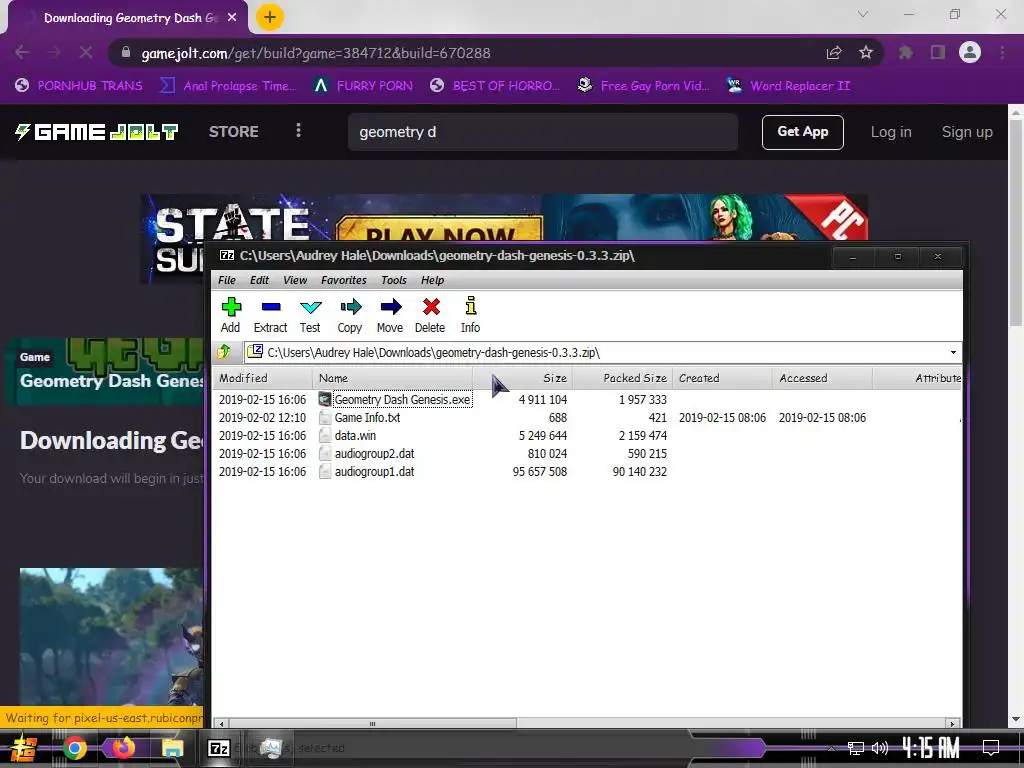Viewport: 1024px width, 768px height.
Task: Select Game Info.txt file
Action: click(x=367, y=418)
